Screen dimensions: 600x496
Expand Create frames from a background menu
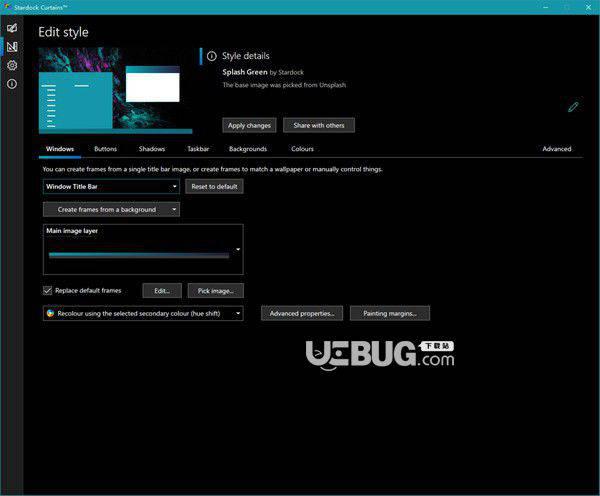(111, 209)
